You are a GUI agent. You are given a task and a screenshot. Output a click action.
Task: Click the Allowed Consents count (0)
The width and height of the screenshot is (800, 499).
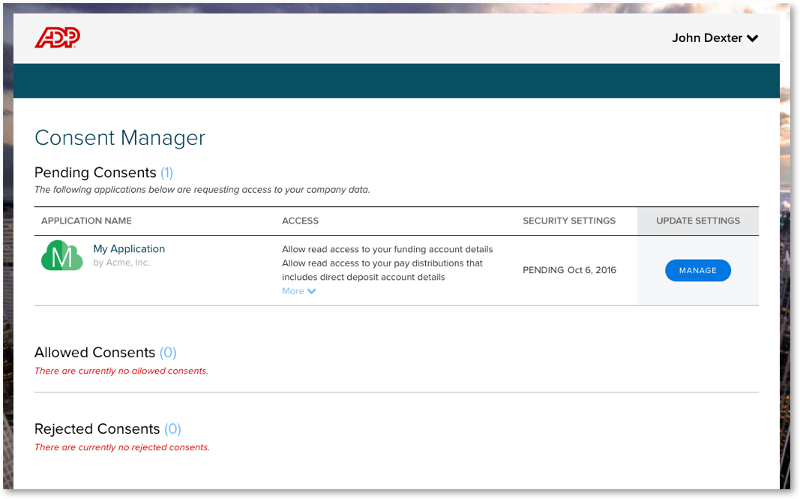tap(168, 352)
